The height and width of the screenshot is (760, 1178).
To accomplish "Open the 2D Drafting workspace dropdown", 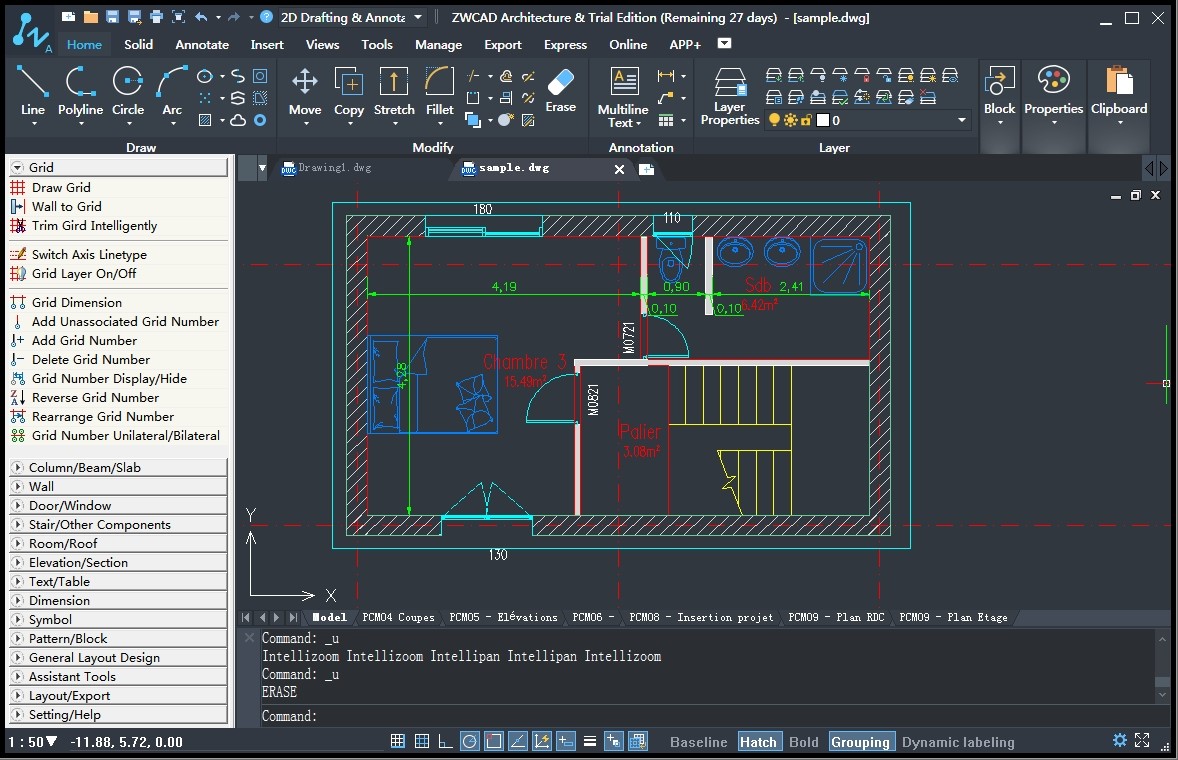I will click(418, 17).
